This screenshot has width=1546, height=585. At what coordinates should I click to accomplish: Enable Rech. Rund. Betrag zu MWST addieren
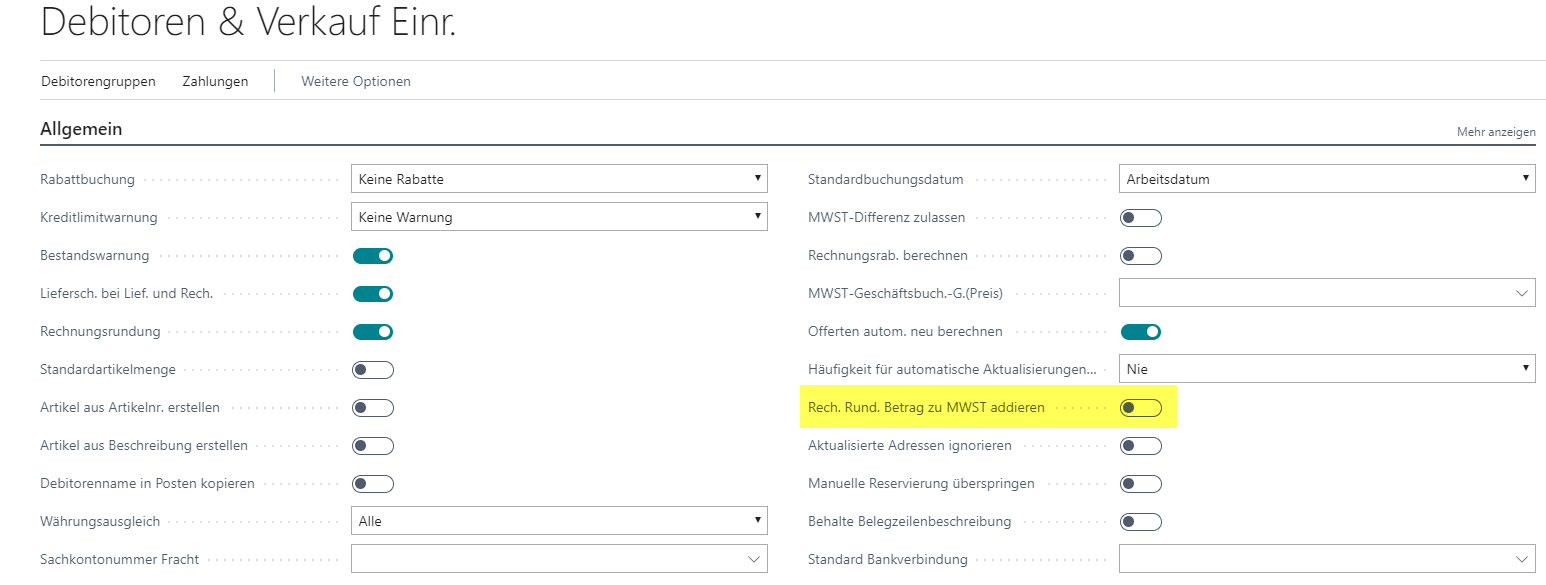point(1141,408)
